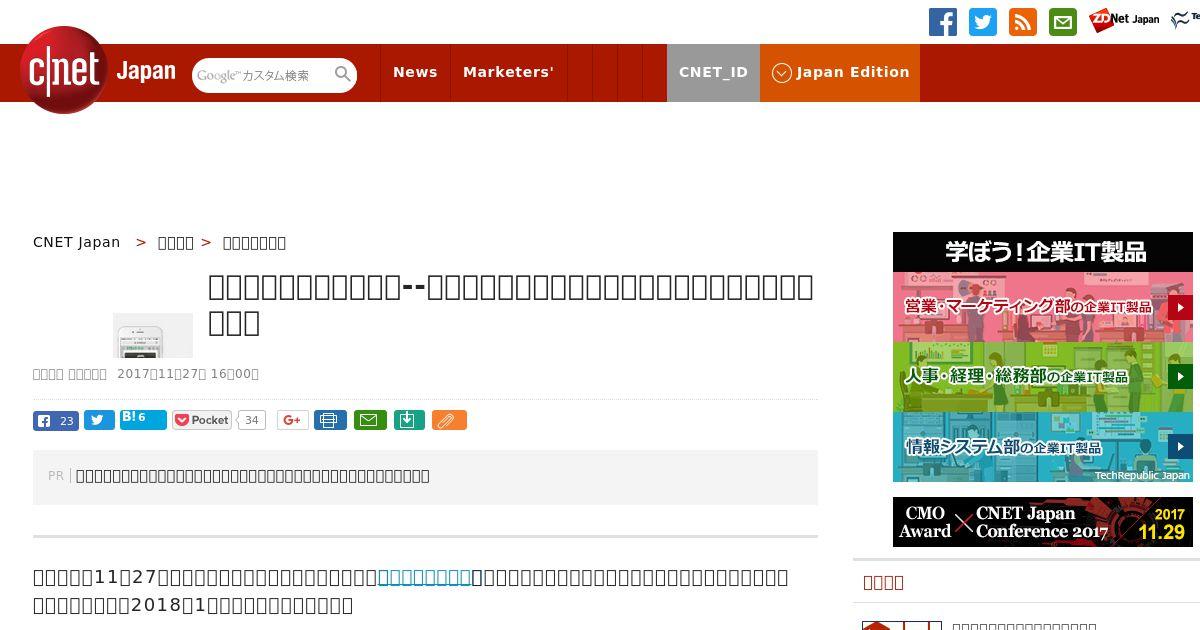
Task: Tweet this article with the Twitter button
Action: pos(99,420)
